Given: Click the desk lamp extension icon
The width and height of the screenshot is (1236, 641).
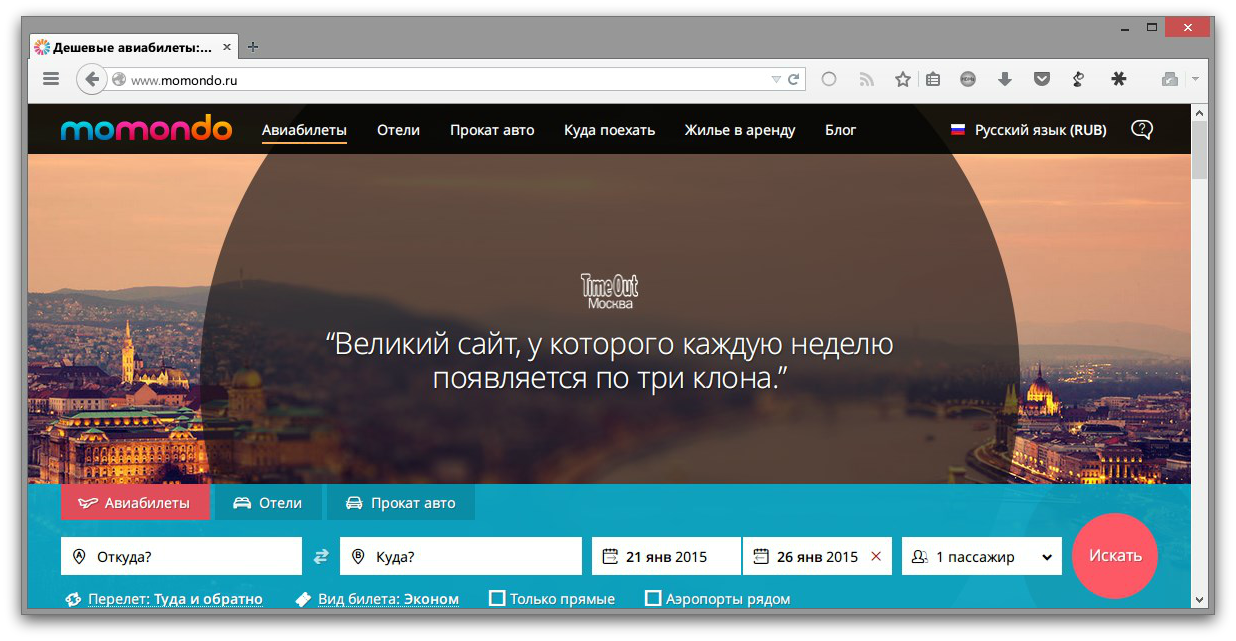Looking at the screenshot, I should point(1078,79).
